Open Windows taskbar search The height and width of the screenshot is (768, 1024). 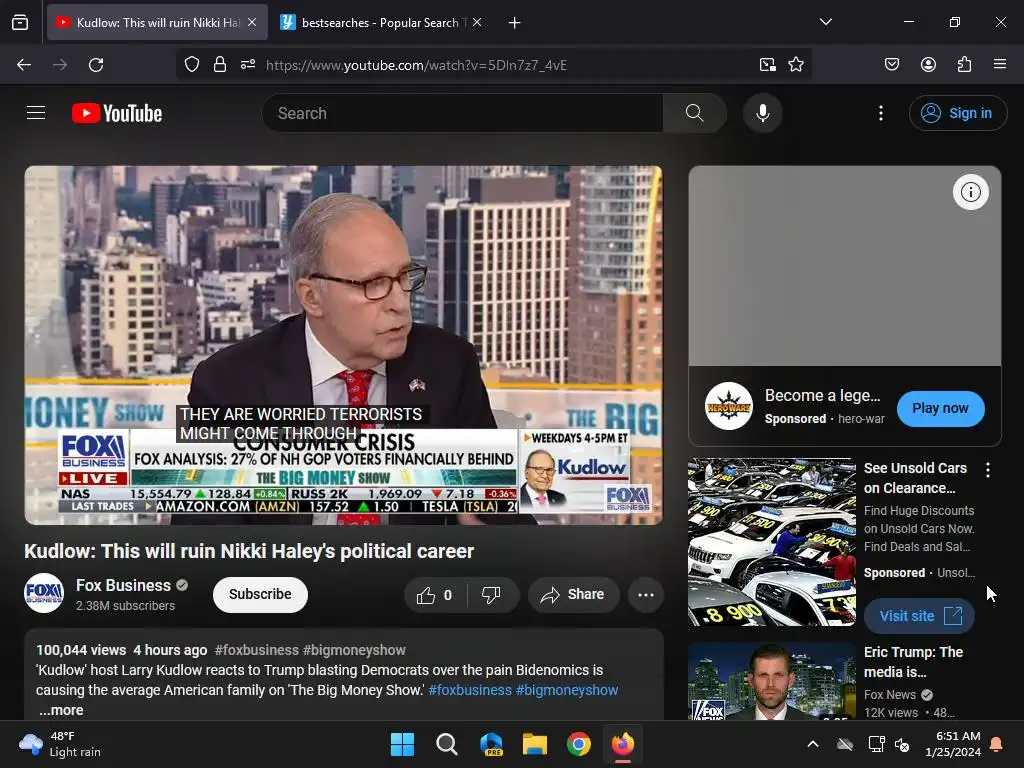[x=447, y=744]
